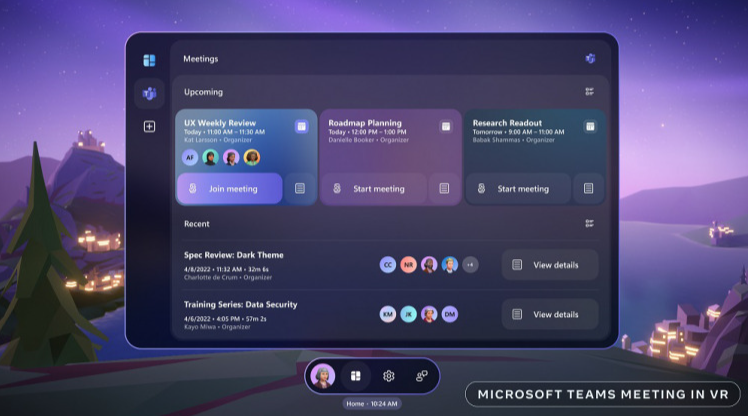
Task: Expand the +4 additional attendees badge
Action: (x=470, y=265)
